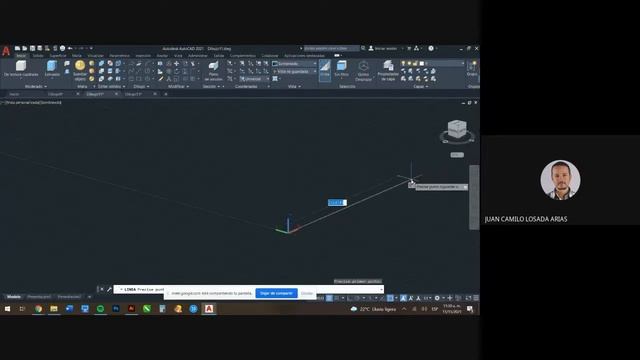Click the New file icon in quick access toolbar
Screen dimensions: 640x360
click(17, 48)
